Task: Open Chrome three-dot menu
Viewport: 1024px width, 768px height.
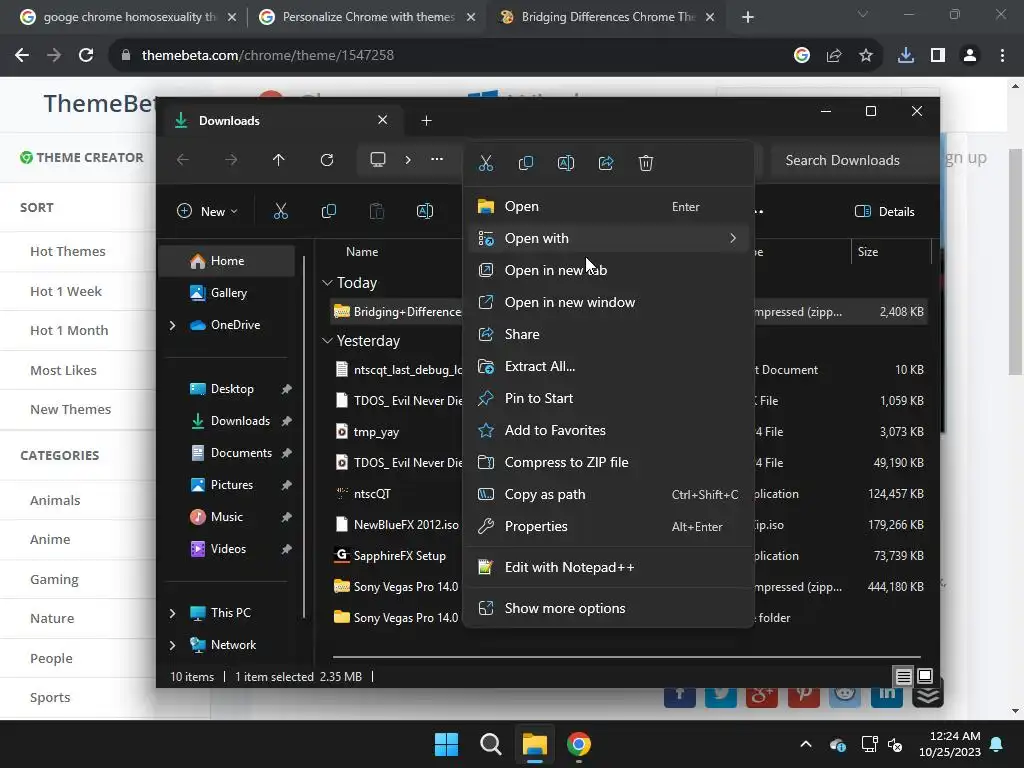Action: click(x=1002, y=56)
